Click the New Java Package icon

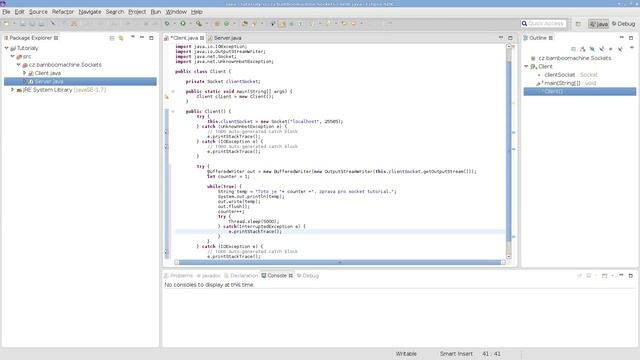217,24
